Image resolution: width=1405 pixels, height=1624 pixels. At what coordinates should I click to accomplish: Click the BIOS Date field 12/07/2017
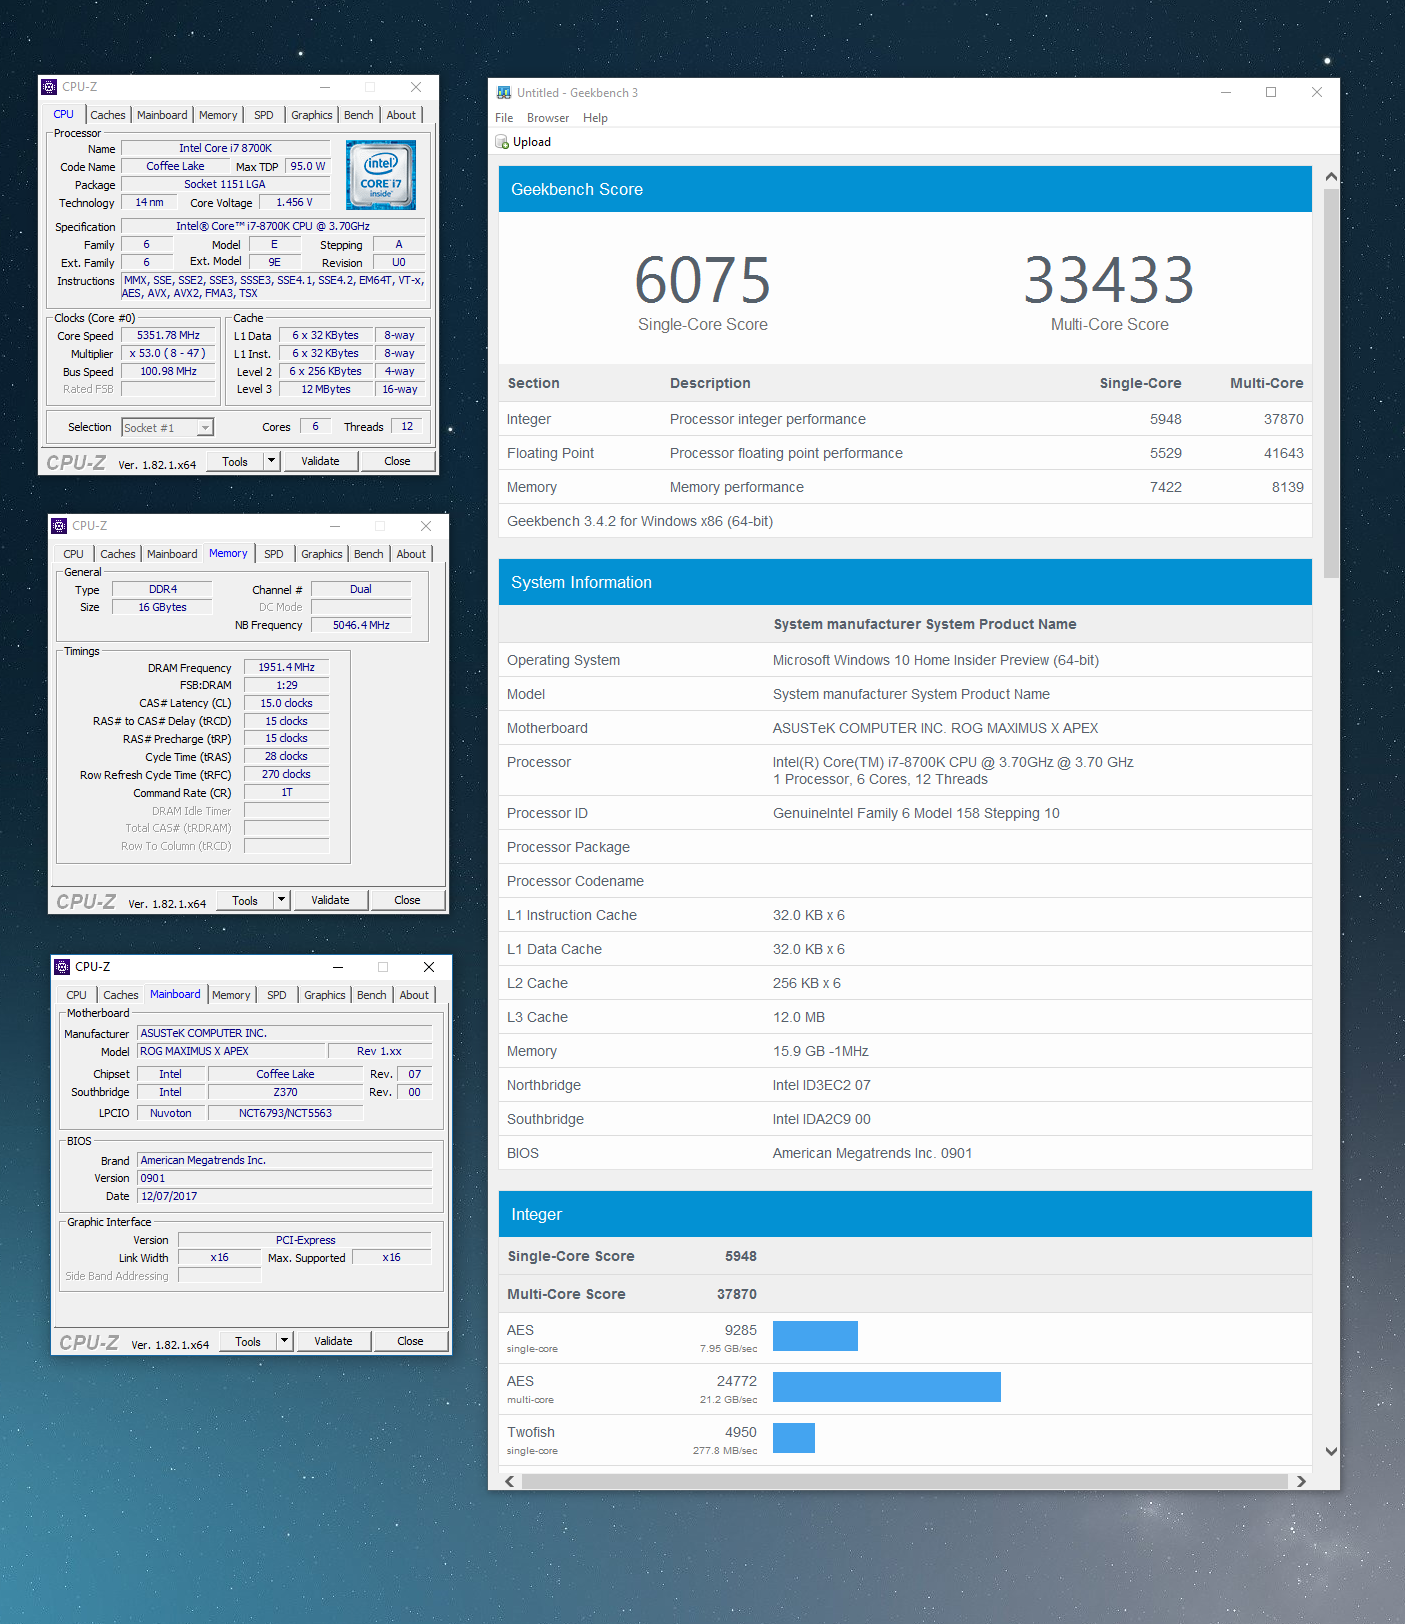[x=284, y=1197]
